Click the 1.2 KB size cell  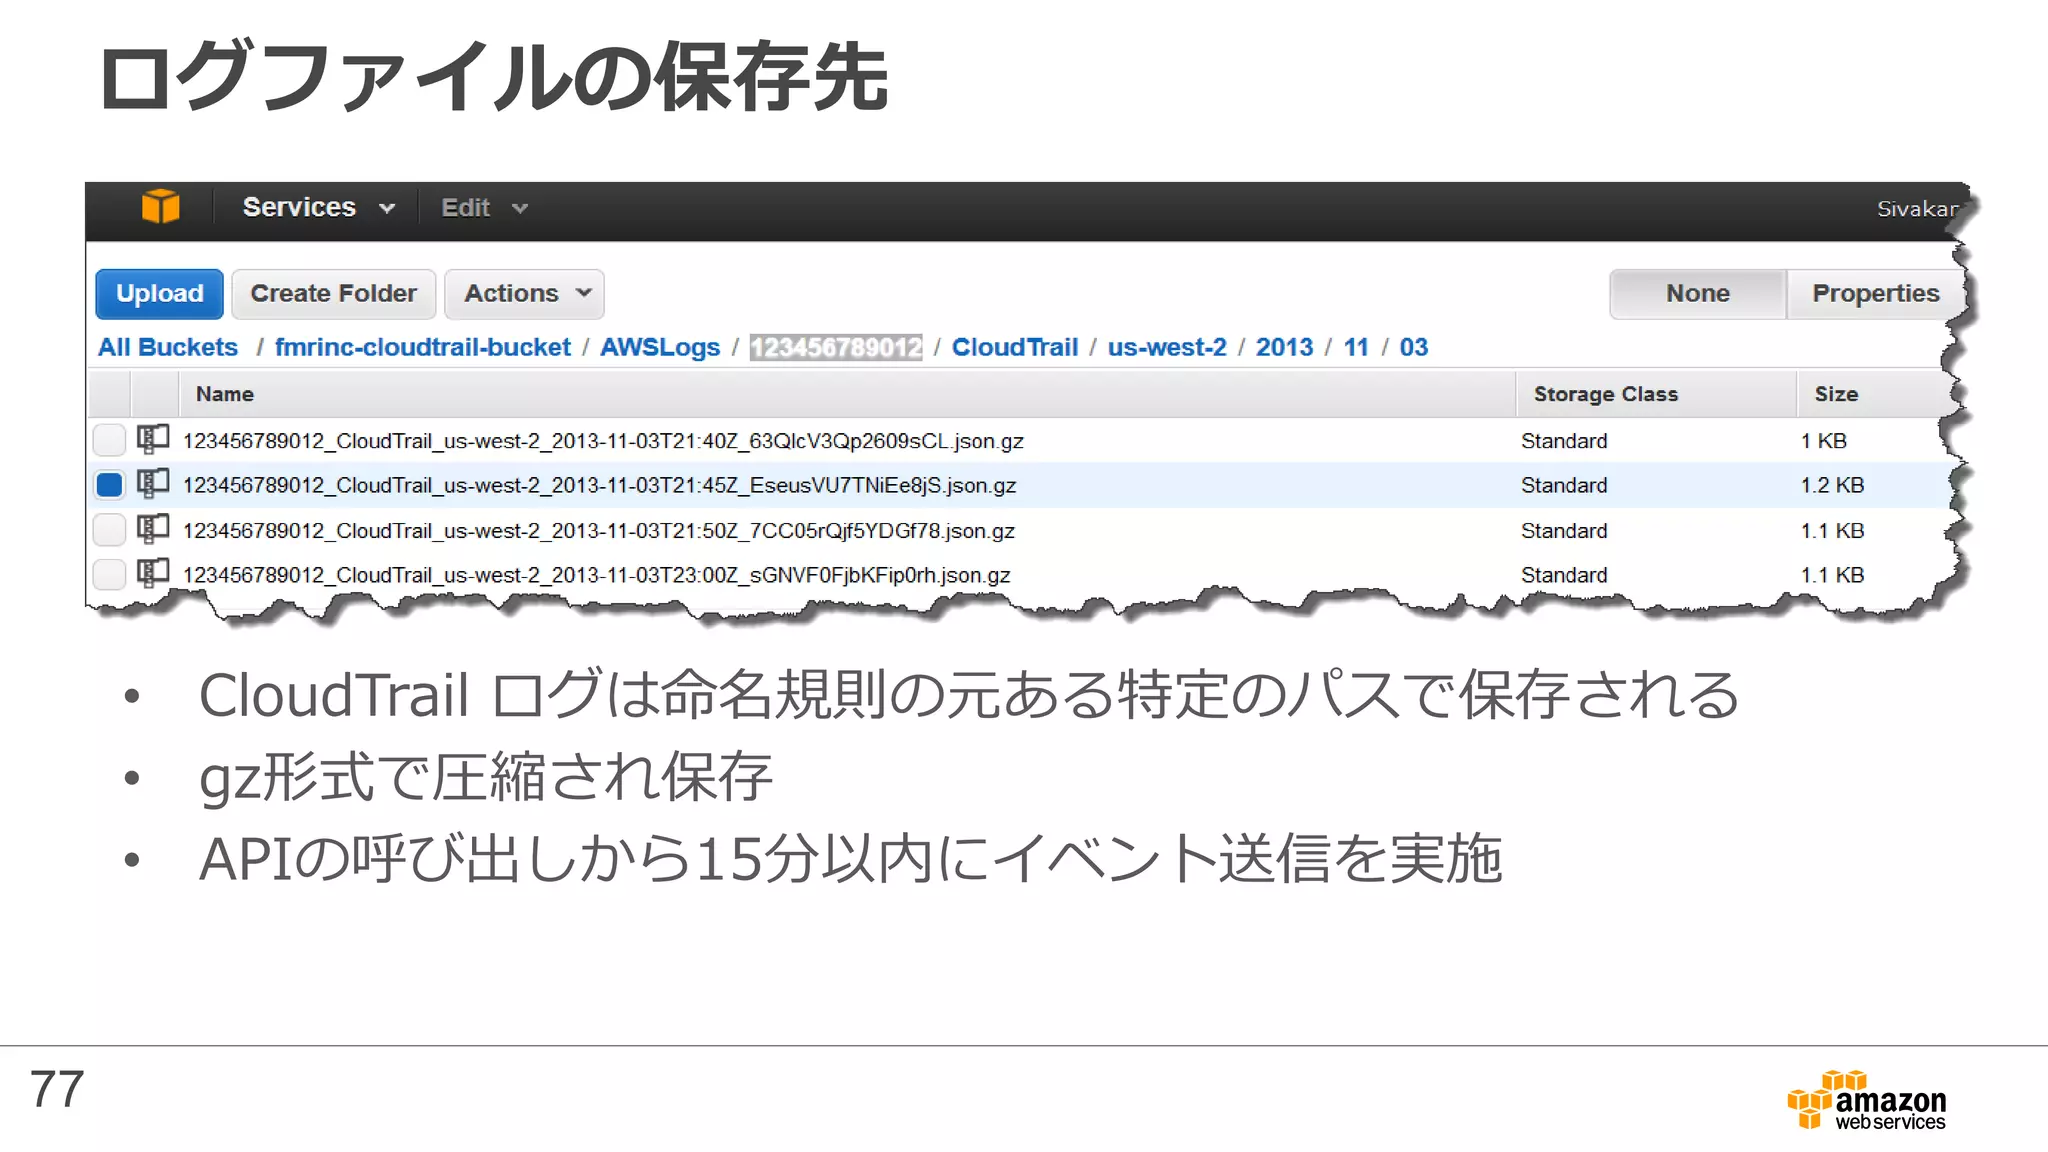pos(1832,485)
